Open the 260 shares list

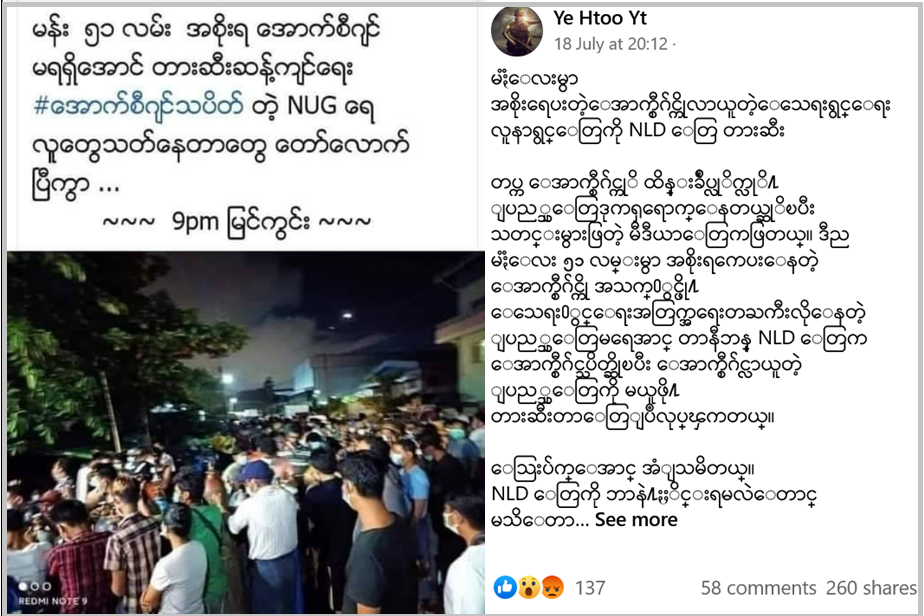pyautogui.click(x=871, y=588)
